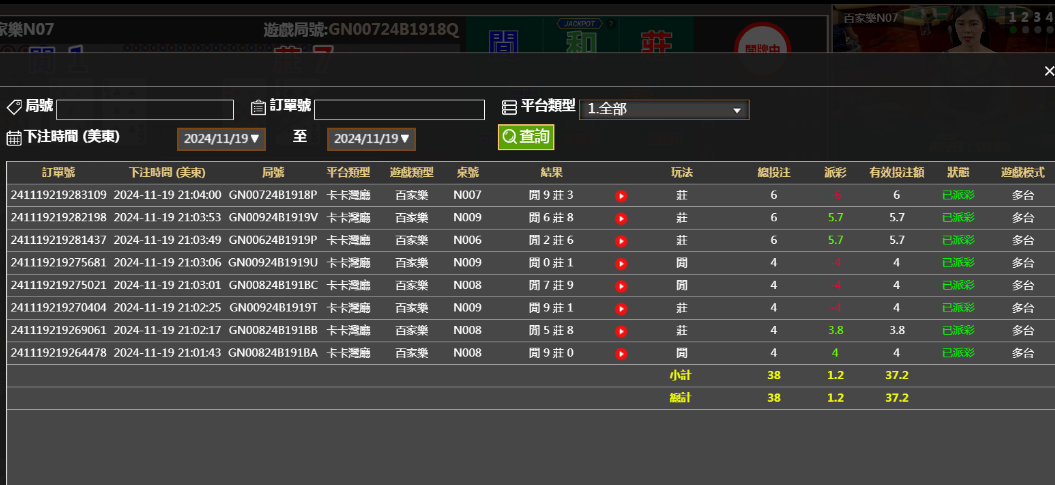Screen dimensions: 1055x485
Task: Click round number GN00824B191BA
Action: point(273,352)
